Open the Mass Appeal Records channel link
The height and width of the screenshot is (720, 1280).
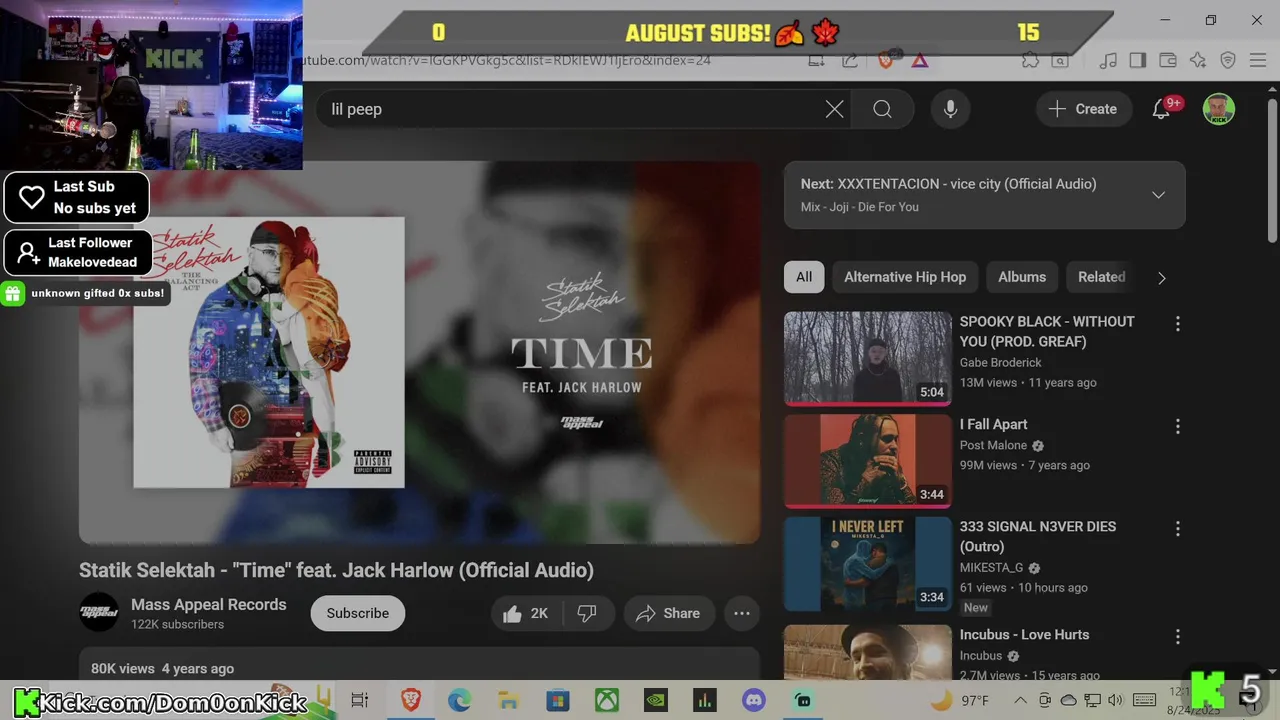tap(208, 604)
